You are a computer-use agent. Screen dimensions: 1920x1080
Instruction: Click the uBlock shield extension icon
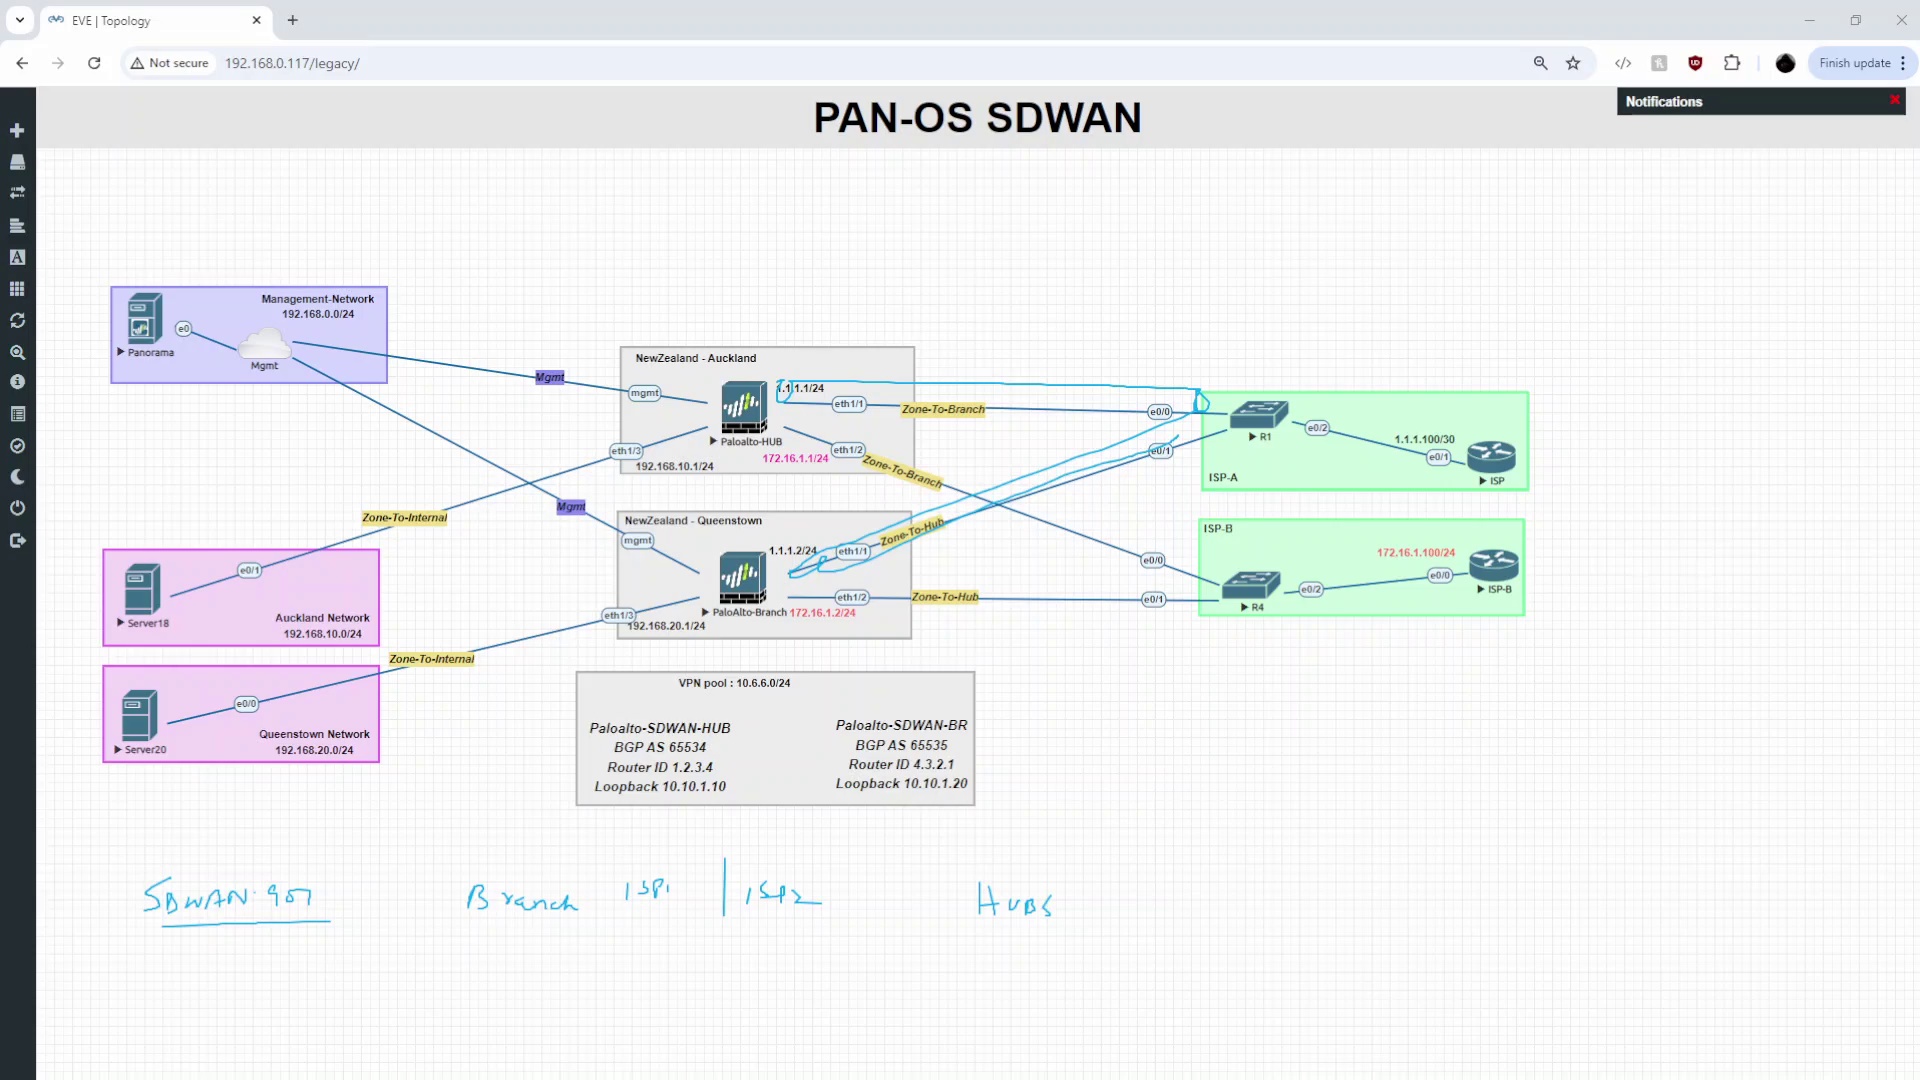(x=1695, y=63)
